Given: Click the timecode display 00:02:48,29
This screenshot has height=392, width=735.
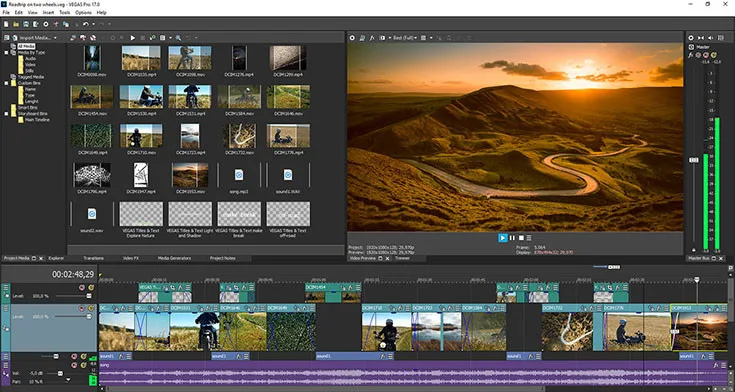Looking at the screenshot, I should pyautogui.click(x=73, y=274).
